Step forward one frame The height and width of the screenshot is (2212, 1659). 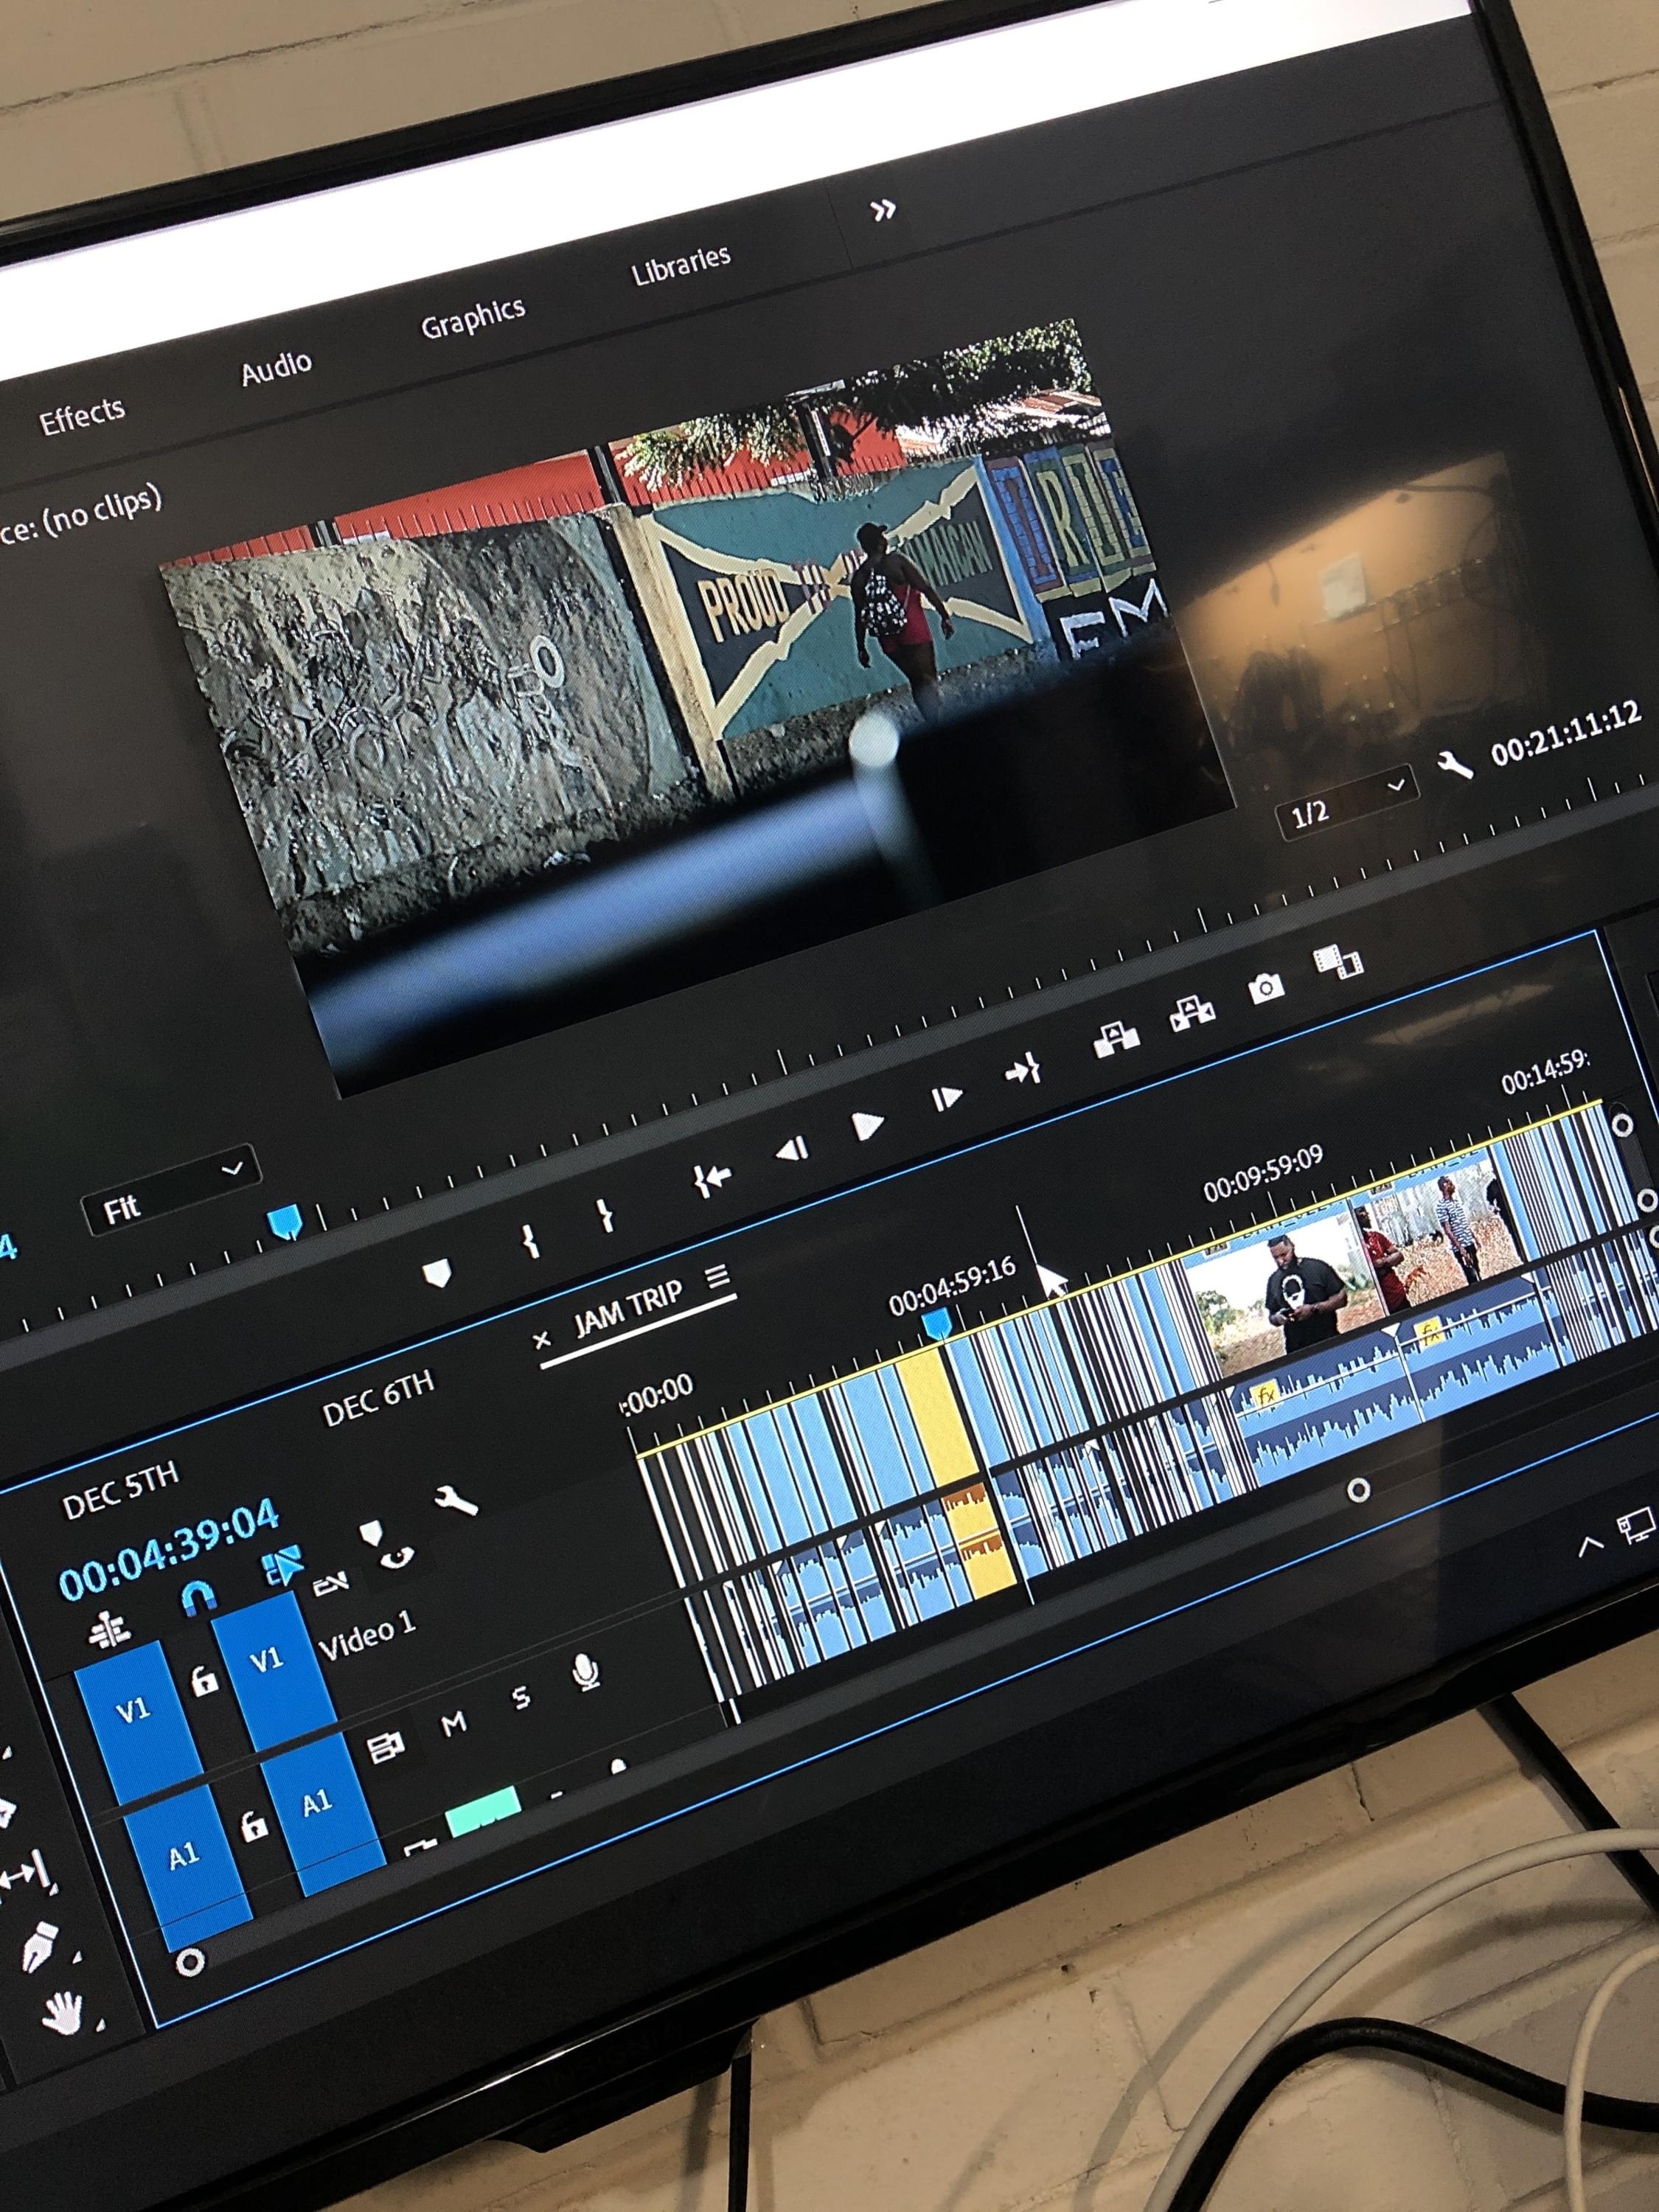point(945,1099)
